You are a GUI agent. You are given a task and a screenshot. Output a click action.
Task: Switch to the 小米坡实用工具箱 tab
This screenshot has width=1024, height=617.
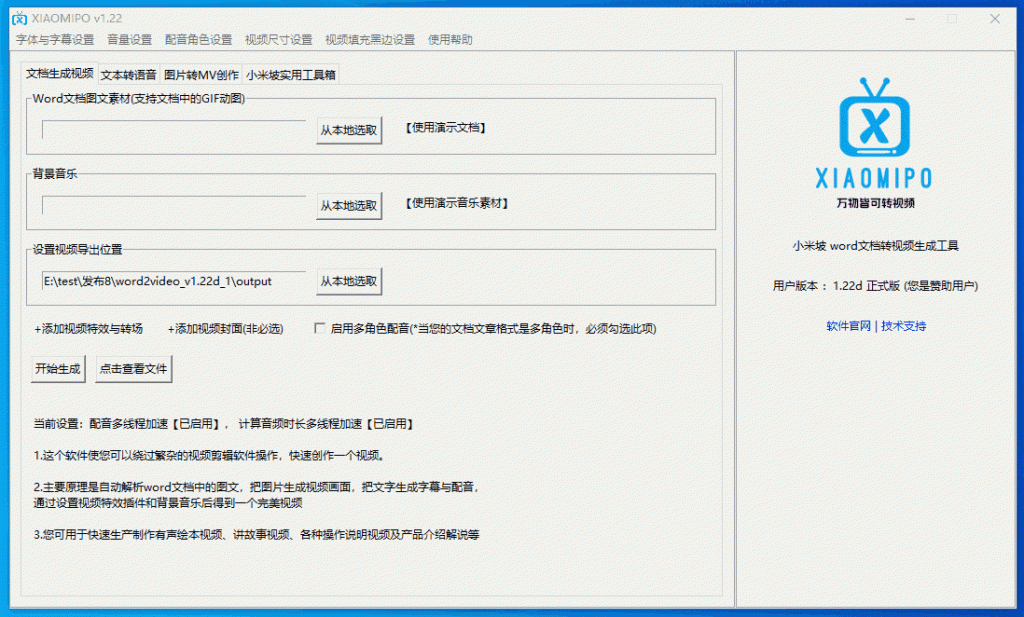(291, 75)
